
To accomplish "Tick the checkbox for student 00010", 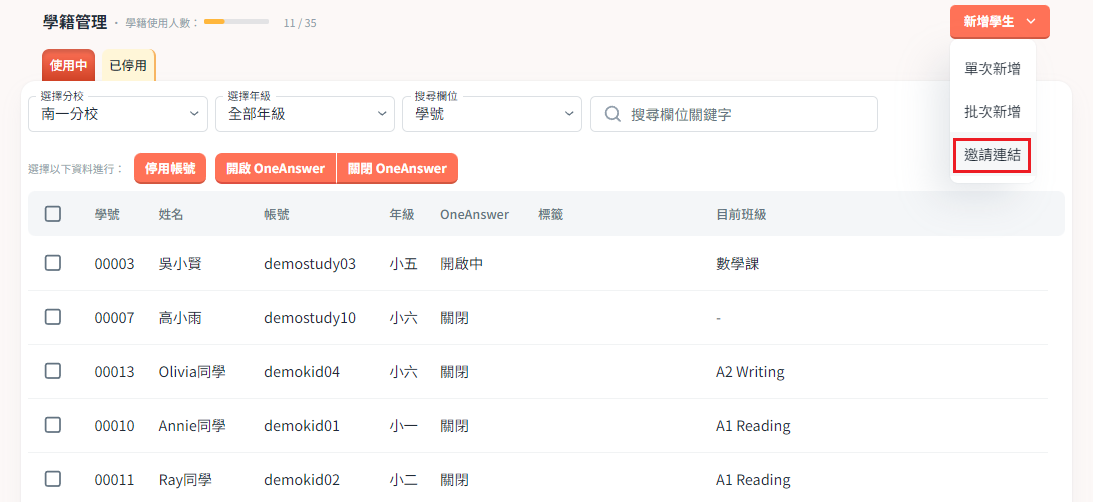I will point(52,425).
